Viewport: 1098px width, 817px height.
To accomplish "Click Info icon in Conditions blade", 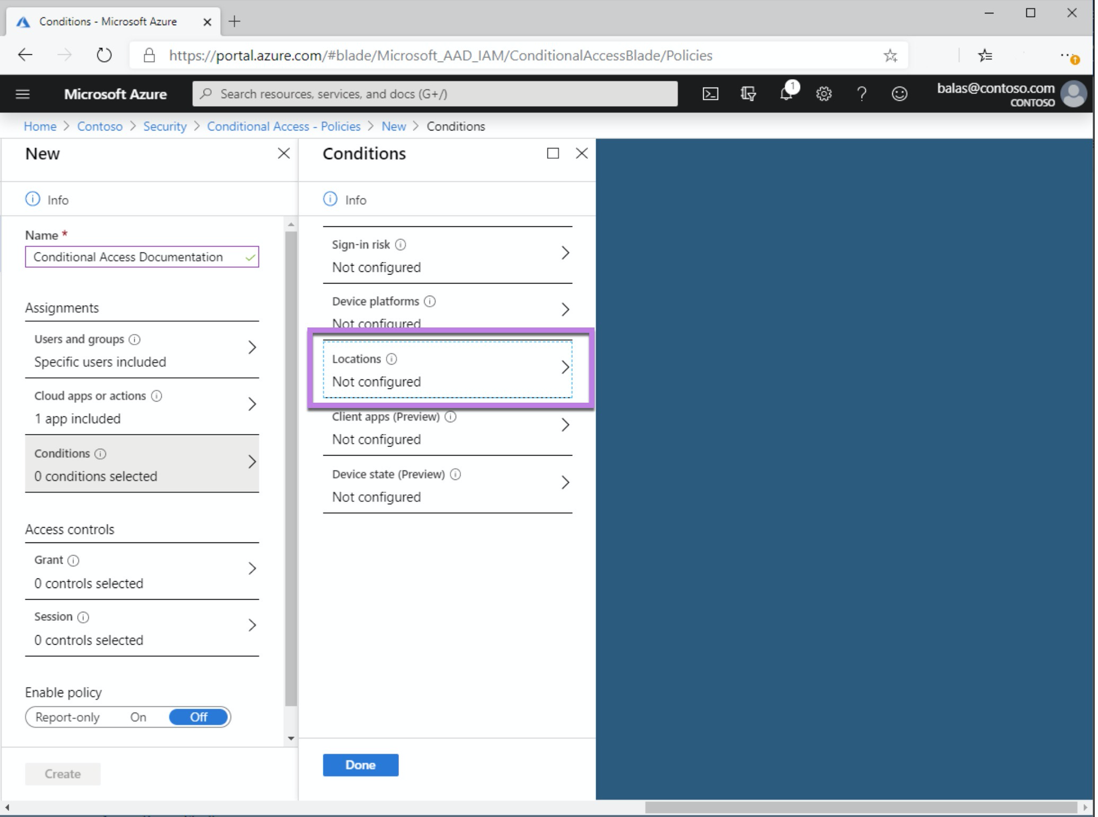I will [x=330, y=200].
